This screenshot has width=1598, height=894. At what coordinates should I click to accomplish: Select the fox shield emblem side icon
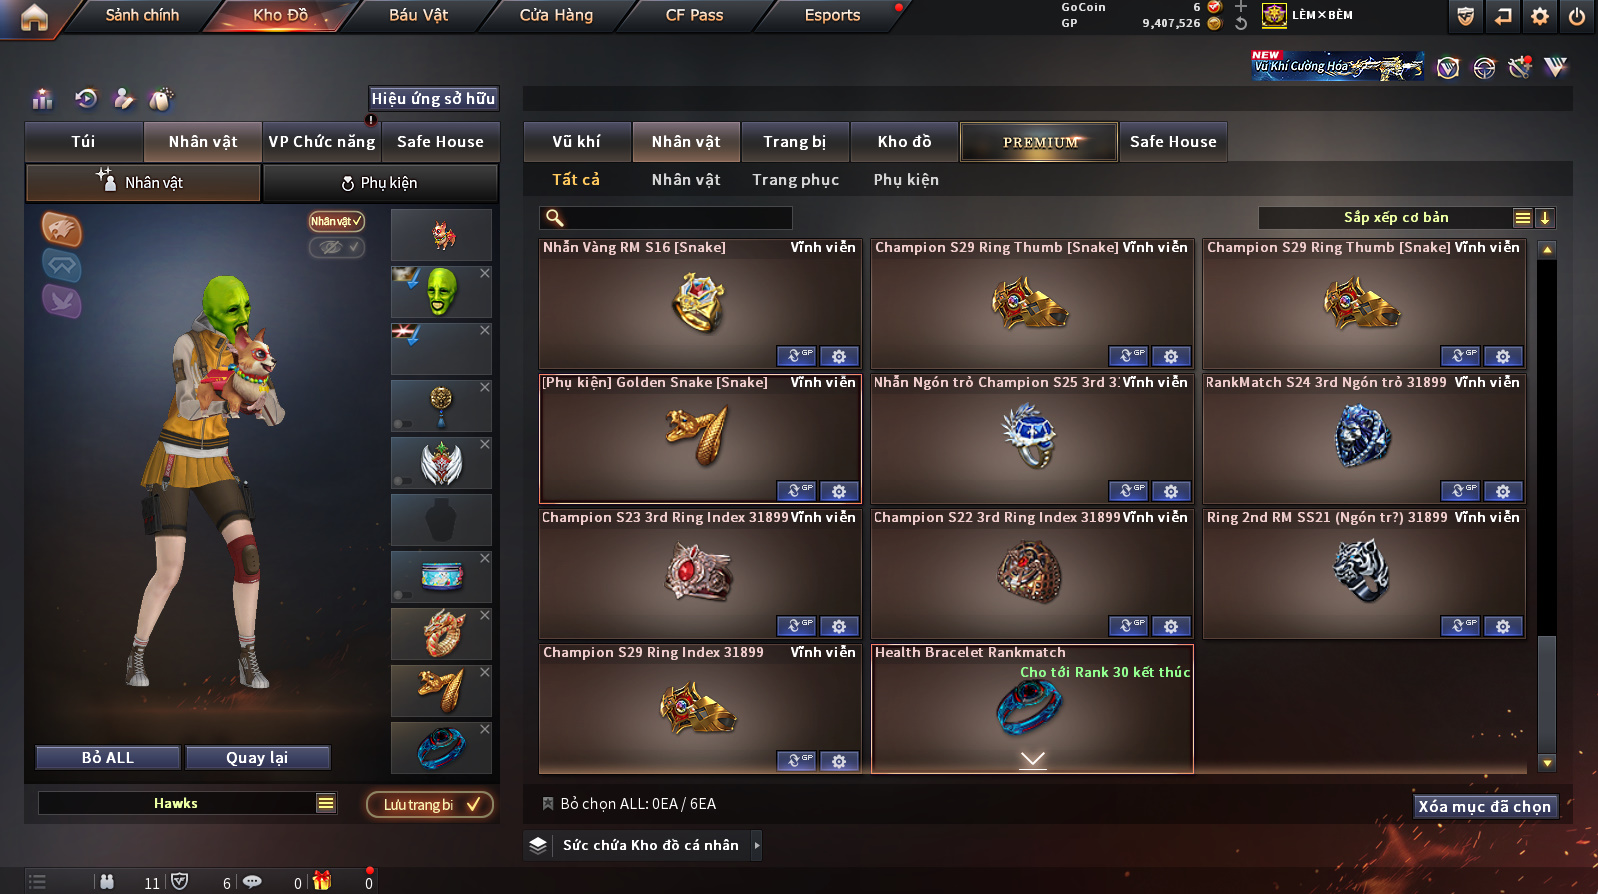point(61,230)
